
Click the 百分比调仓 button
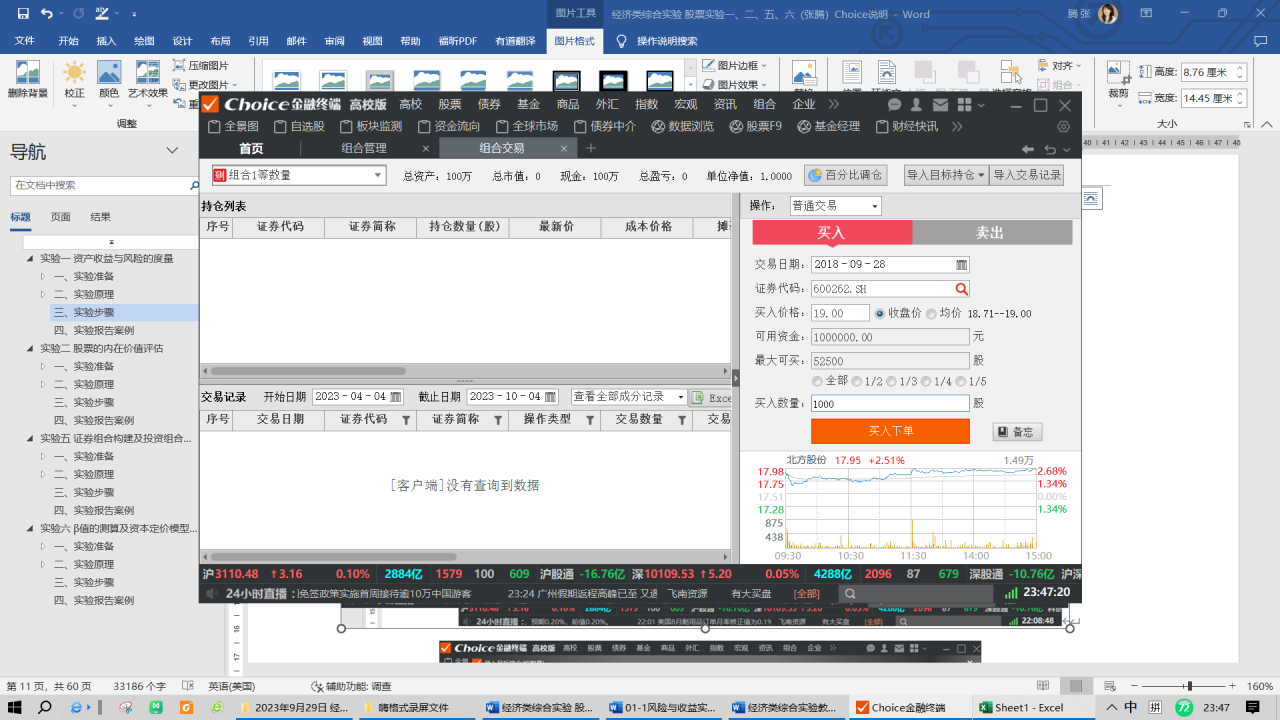pyautogui.click(x=845, y=175)
